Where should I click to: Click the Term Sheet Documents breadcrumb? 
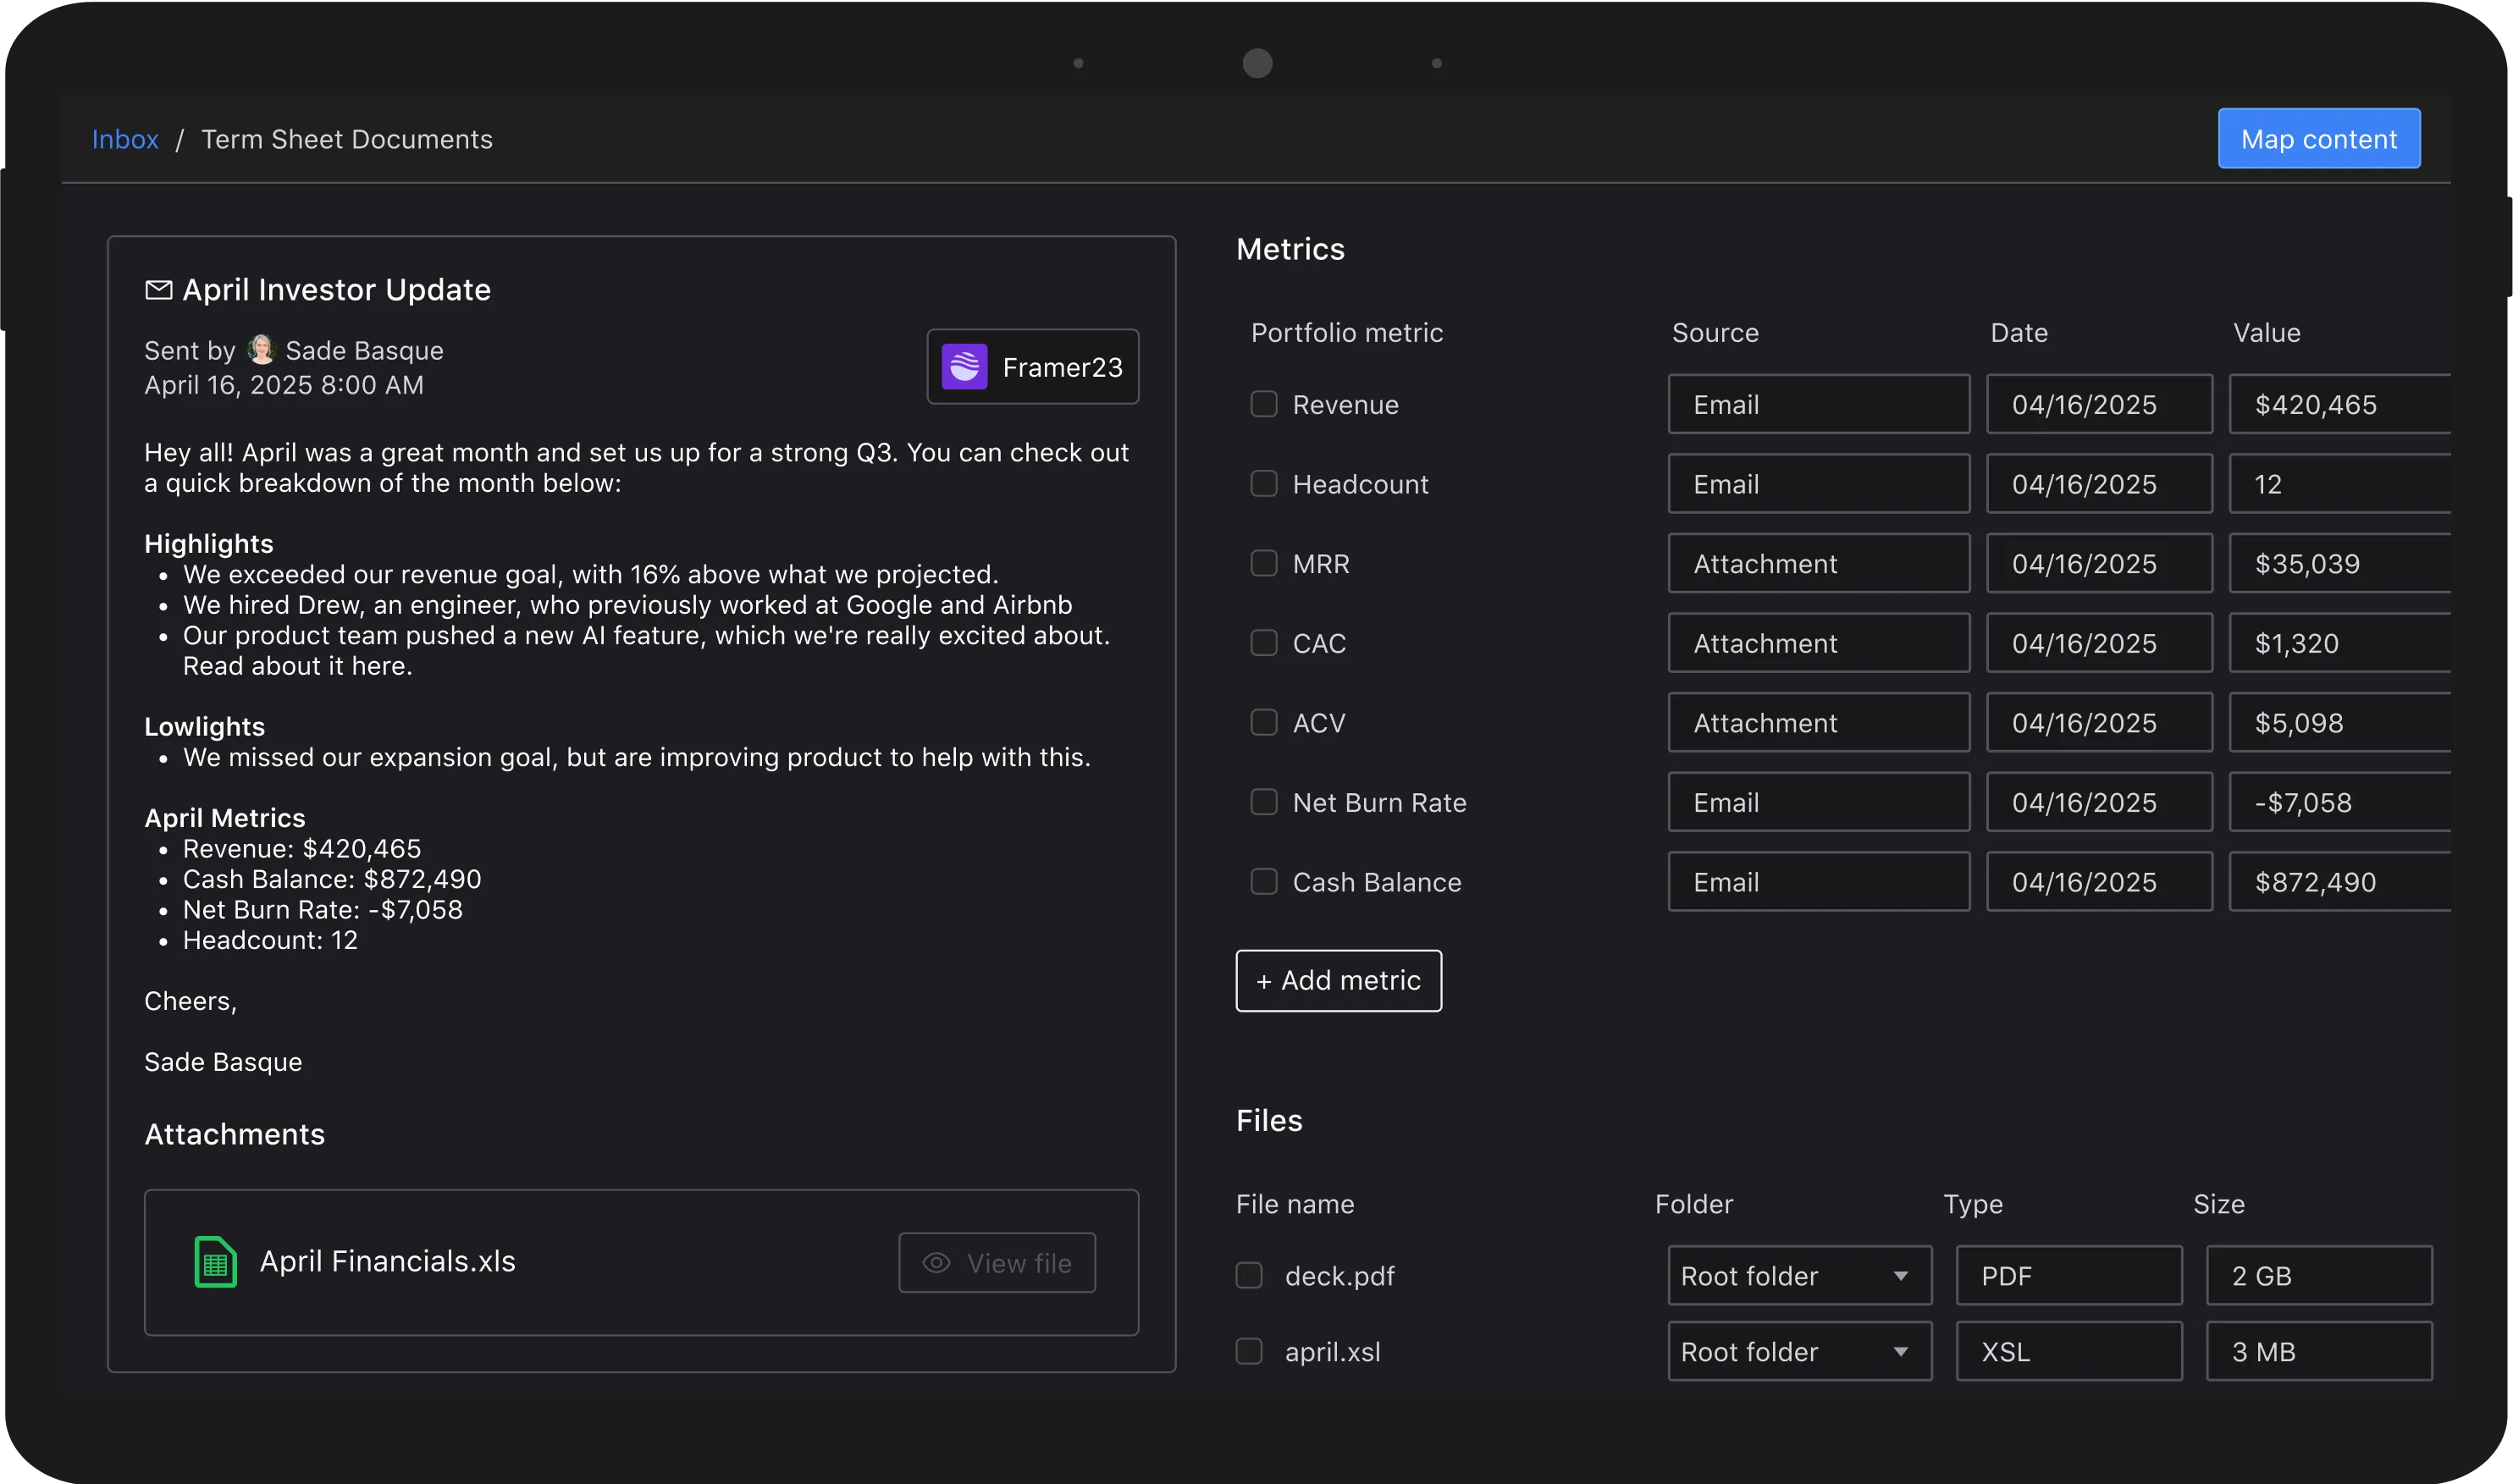pos(347,139)
